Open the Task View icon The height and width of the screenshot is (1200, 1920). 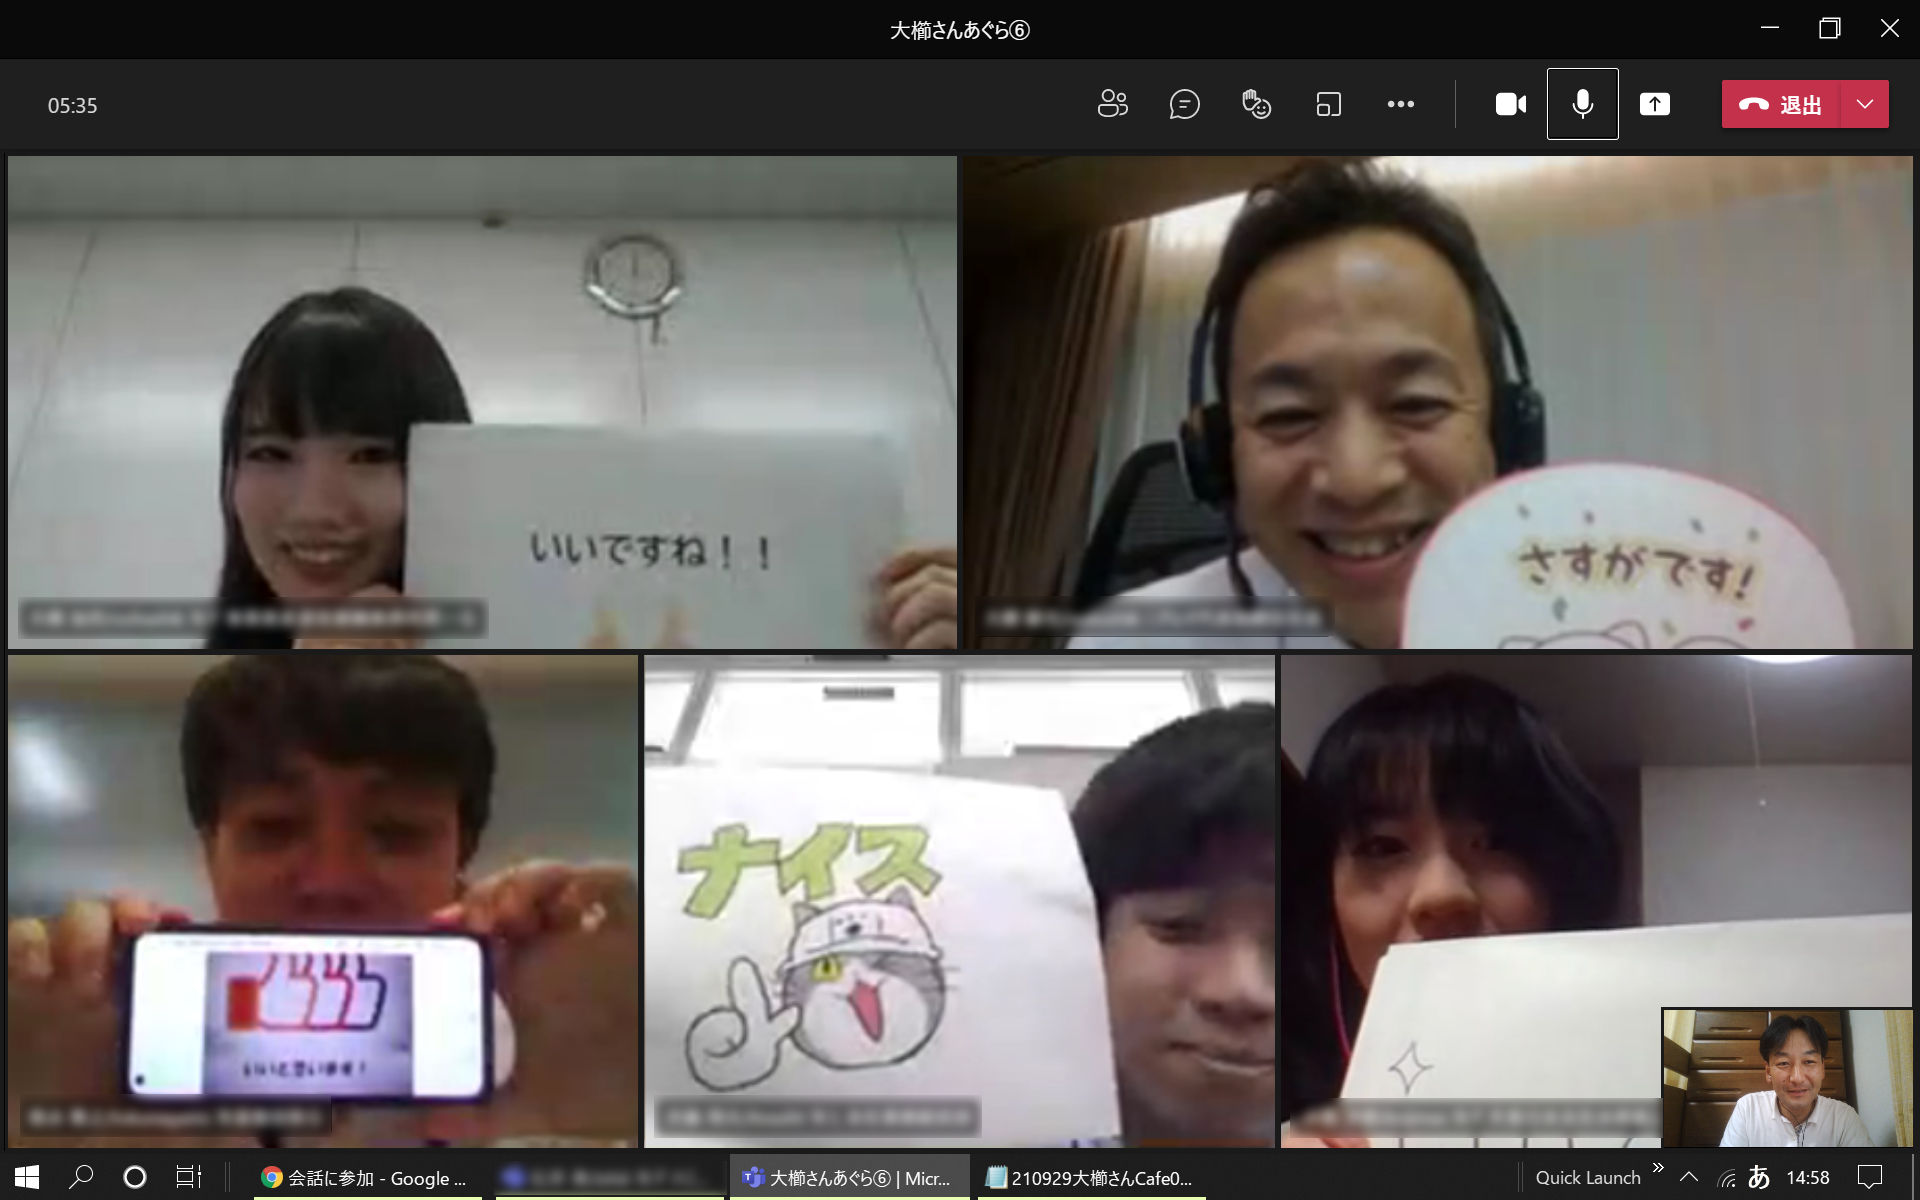click(x=188, y=1177)
